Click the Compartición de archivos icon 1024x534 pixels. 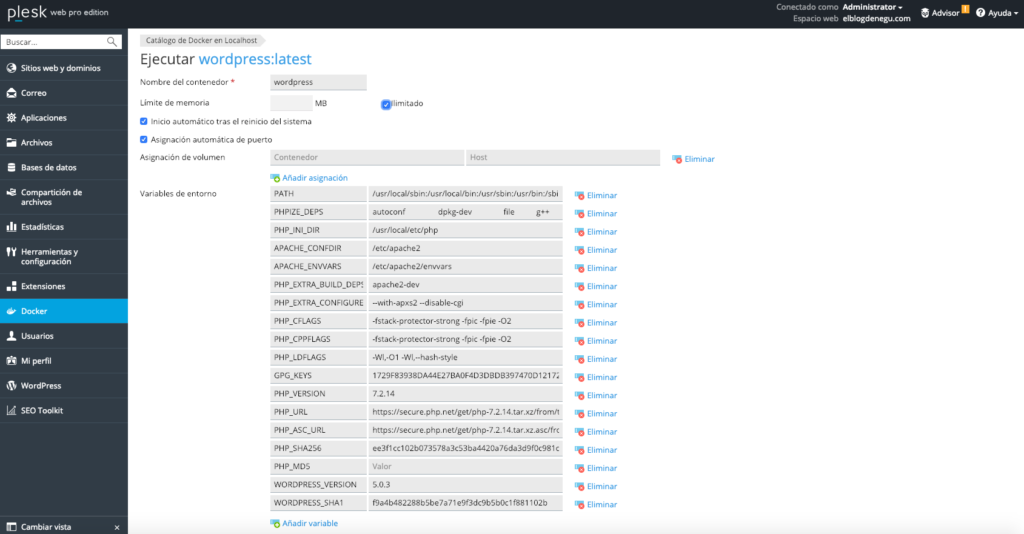click(11, 193)
